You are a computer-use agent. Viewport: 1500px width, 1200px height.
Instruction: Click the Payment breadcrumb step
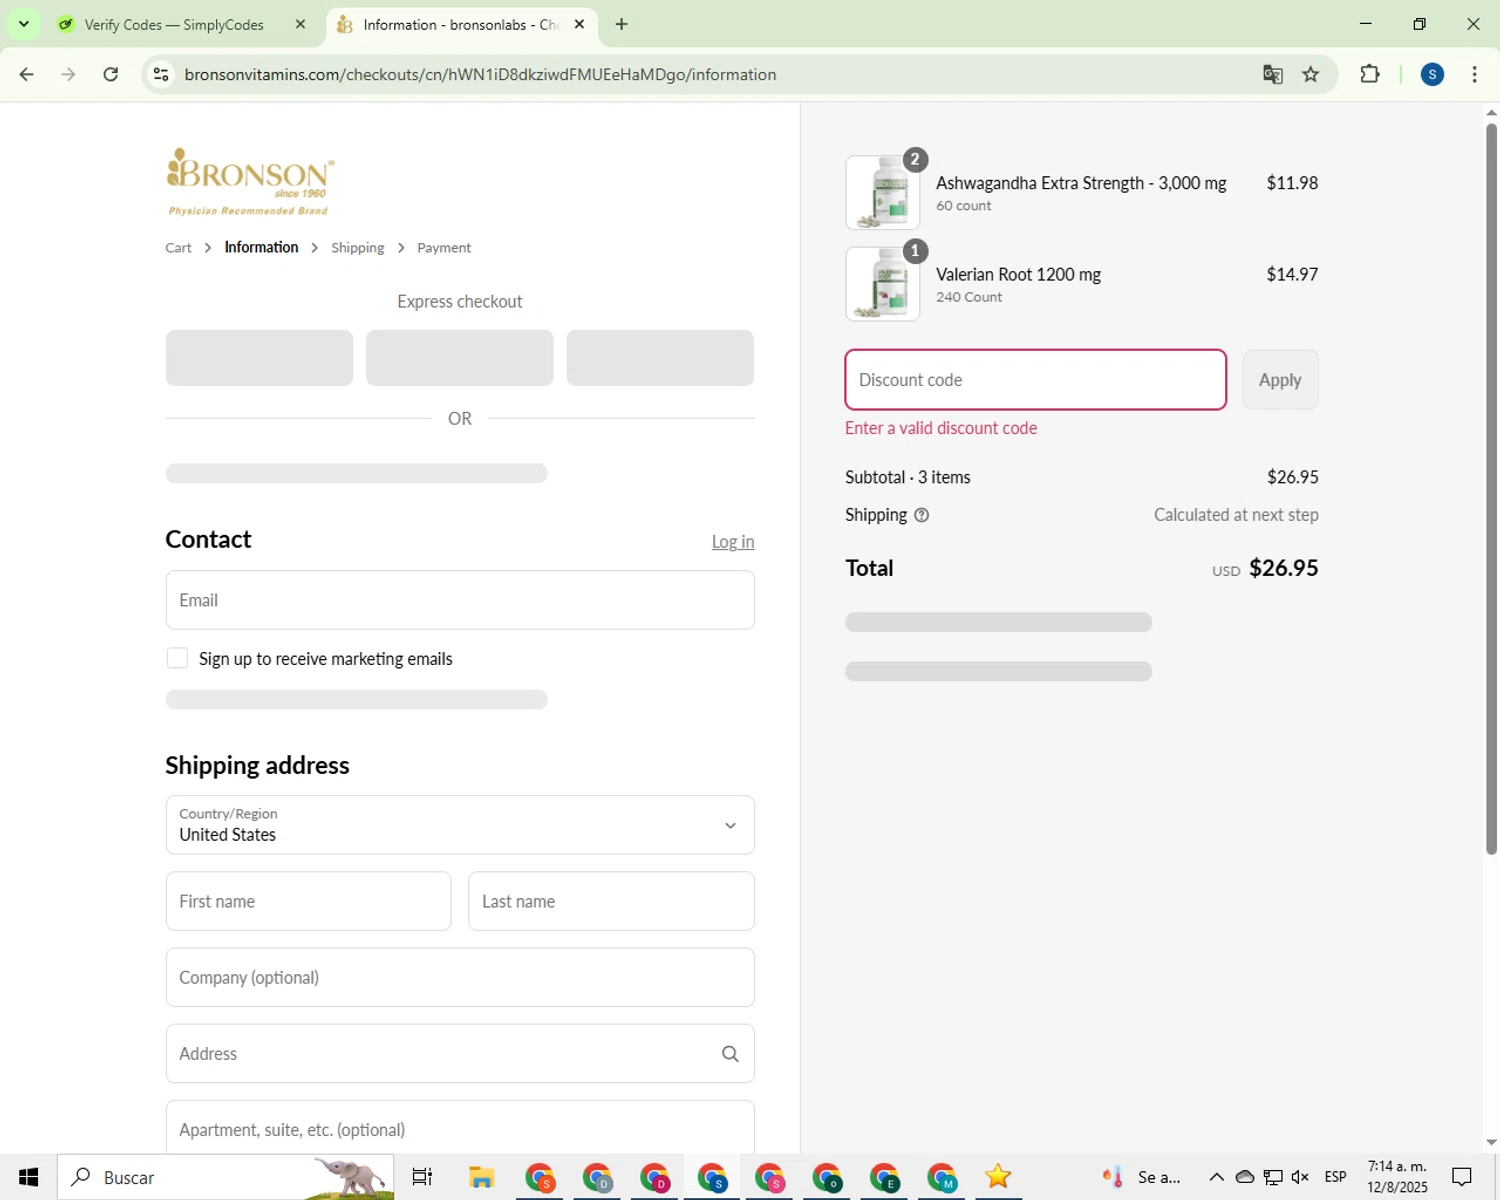444,248
